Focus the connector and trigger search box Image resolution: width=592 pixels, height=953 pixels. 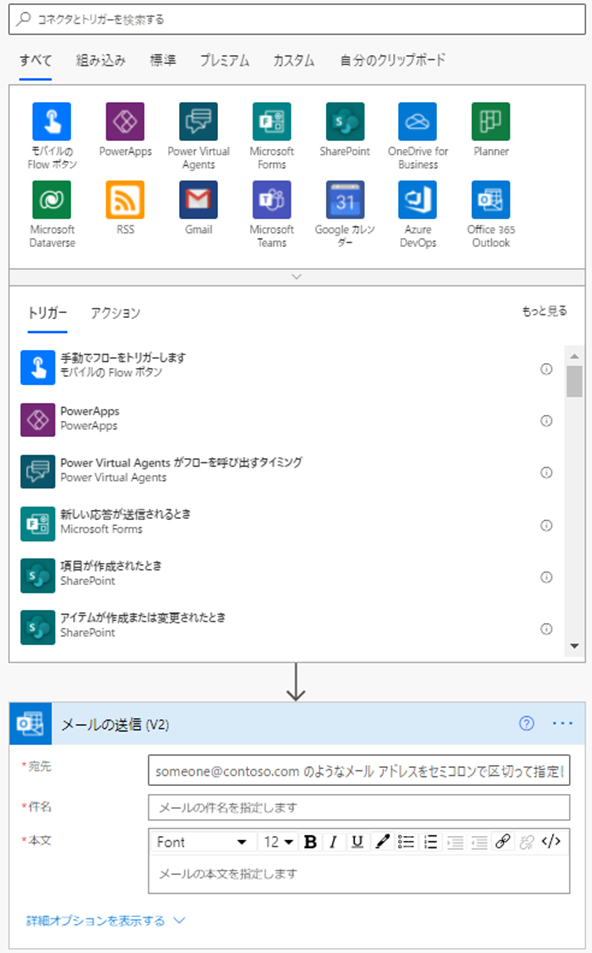tap(297, 19)
